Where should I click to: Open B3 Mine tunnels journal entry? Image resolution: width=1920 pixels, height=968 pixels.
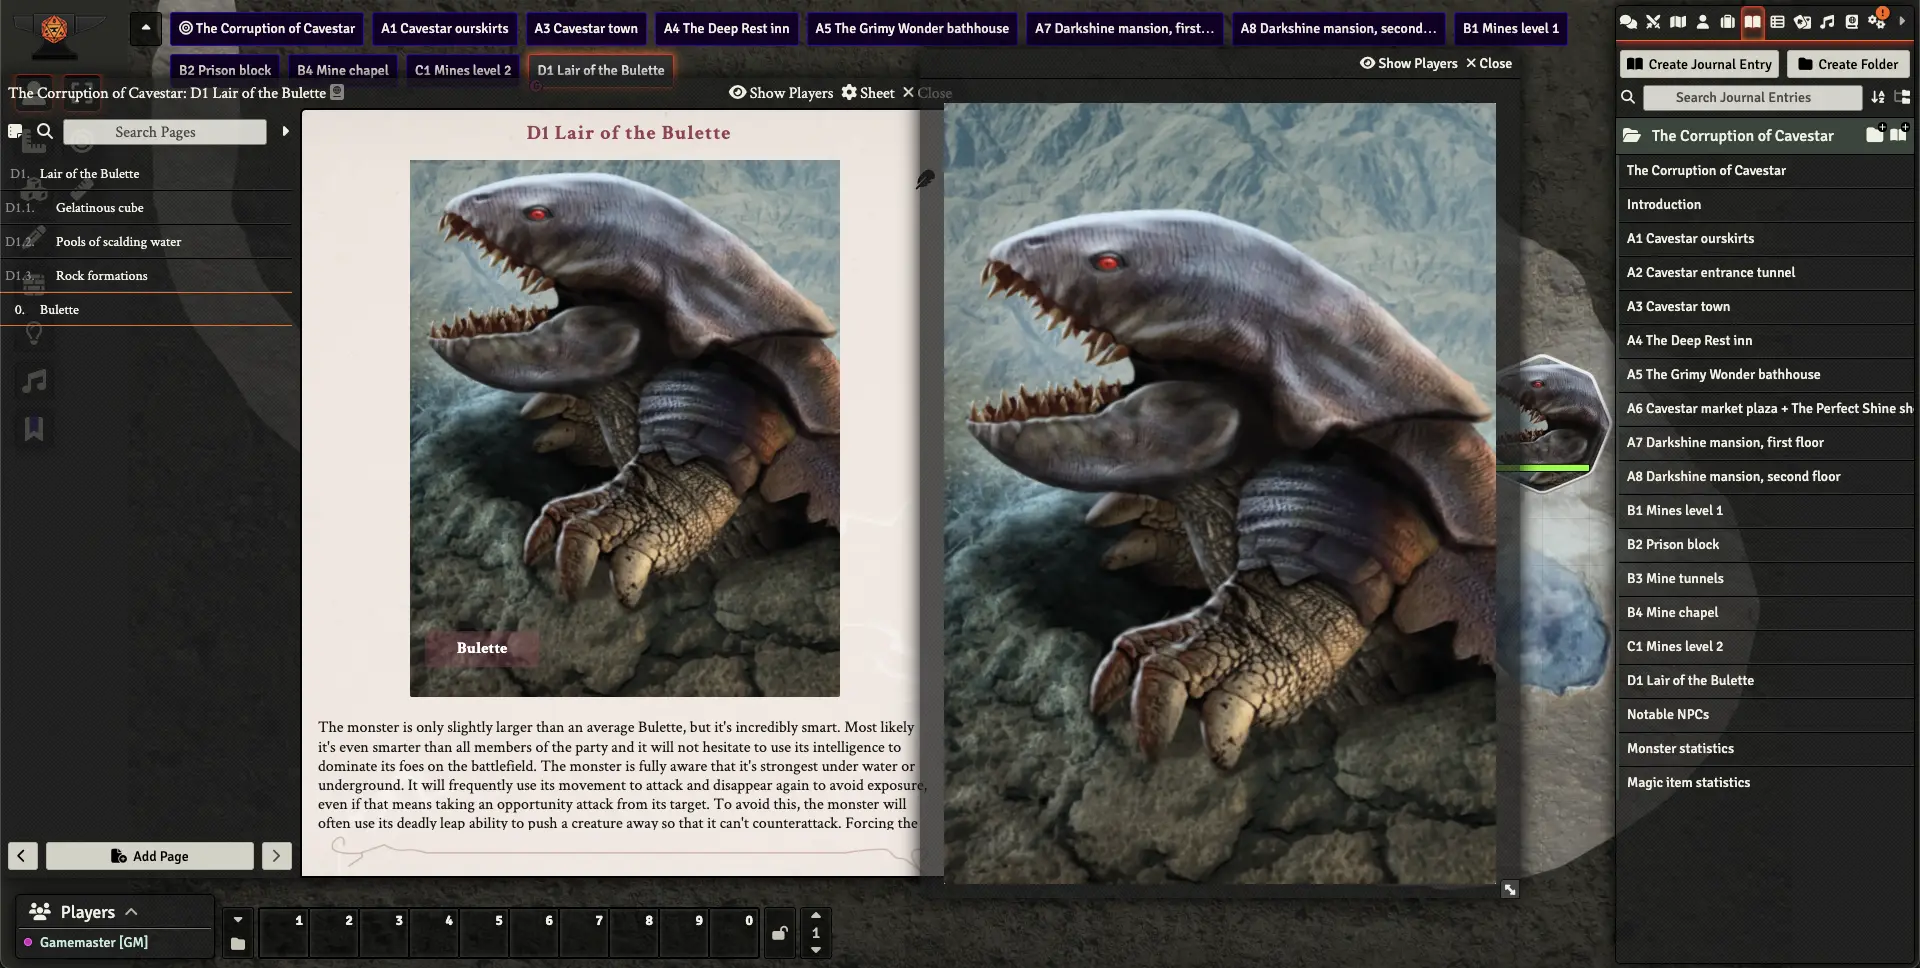tap(1765, 578)
